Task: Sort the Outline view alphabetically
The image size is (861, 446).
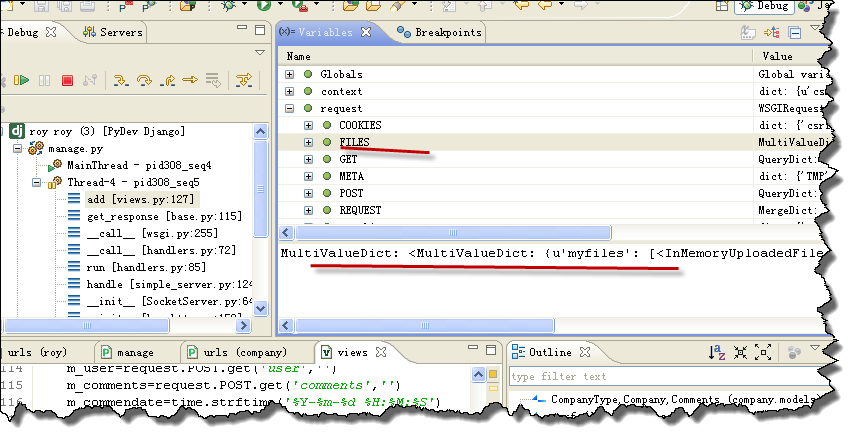Action: [717, 352]
